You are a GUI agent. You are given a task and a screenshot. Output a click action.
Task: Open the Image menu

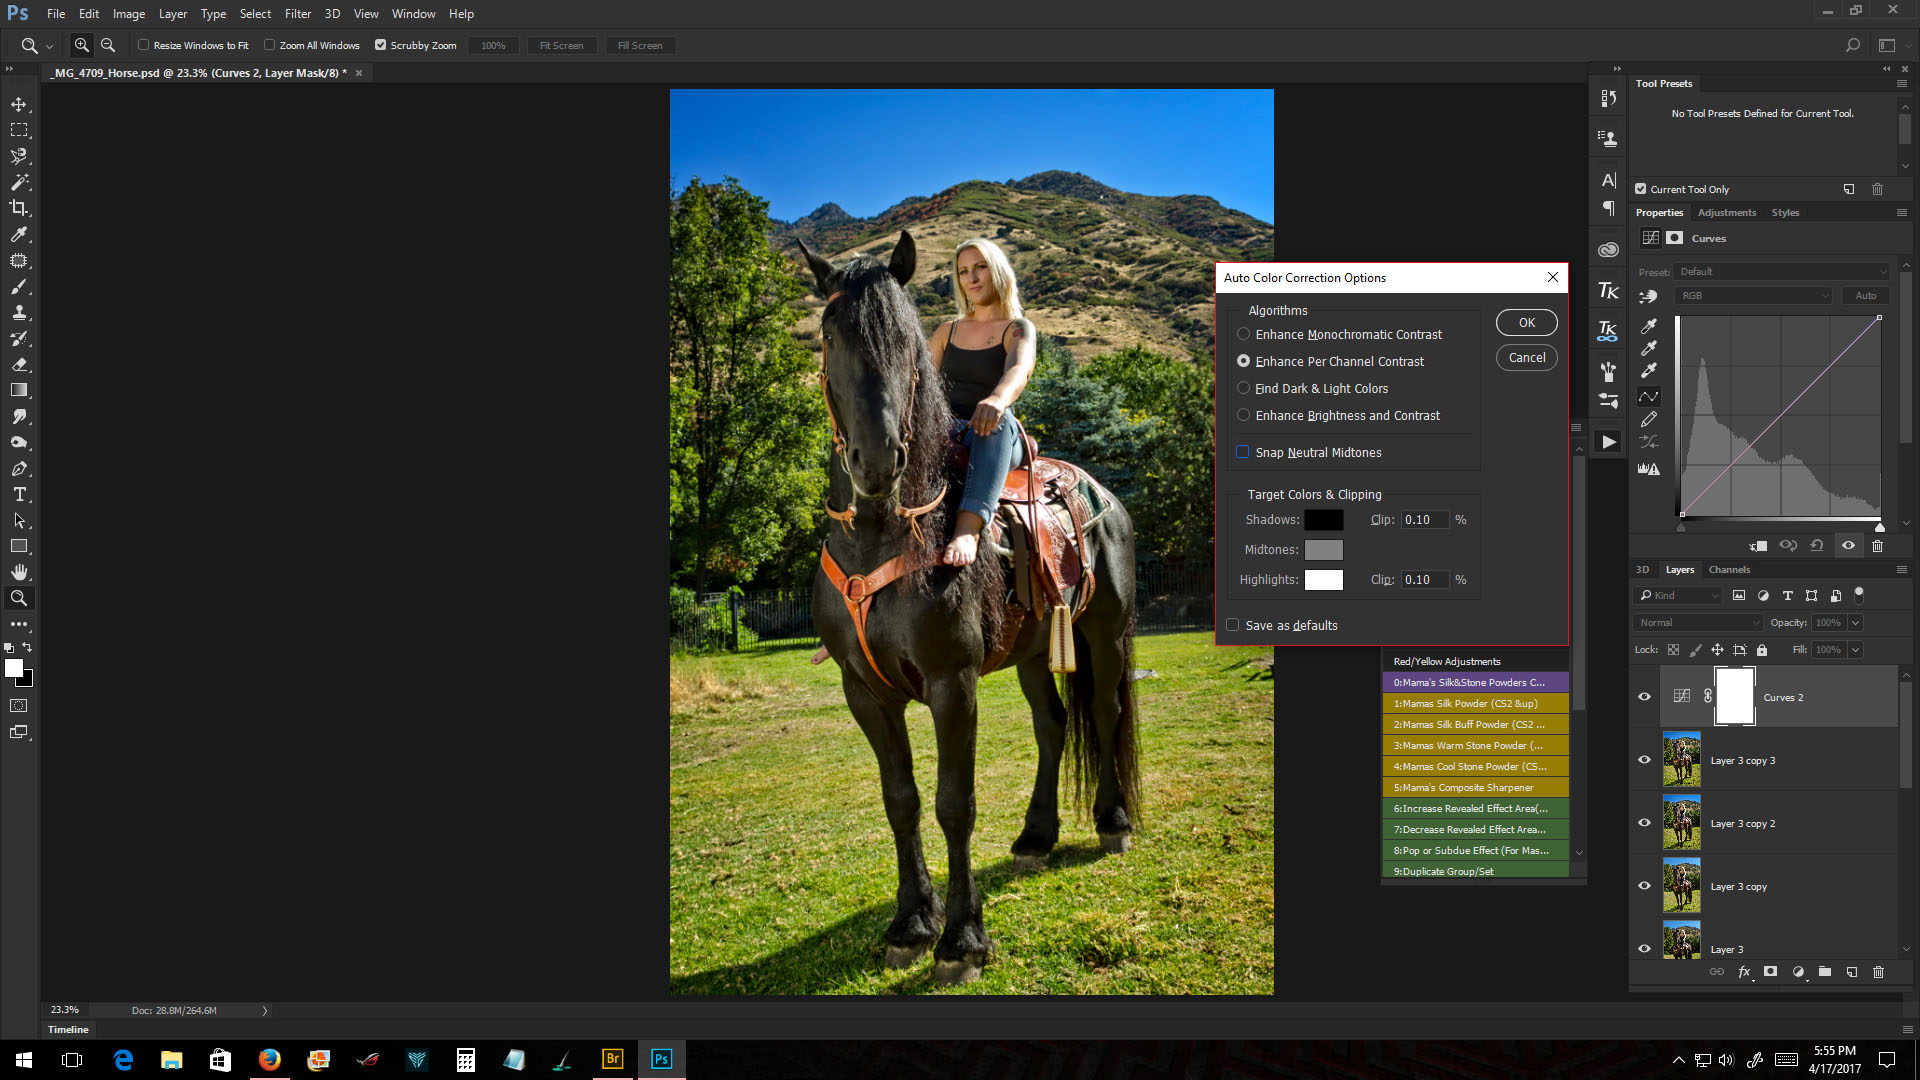click(128, 14)
